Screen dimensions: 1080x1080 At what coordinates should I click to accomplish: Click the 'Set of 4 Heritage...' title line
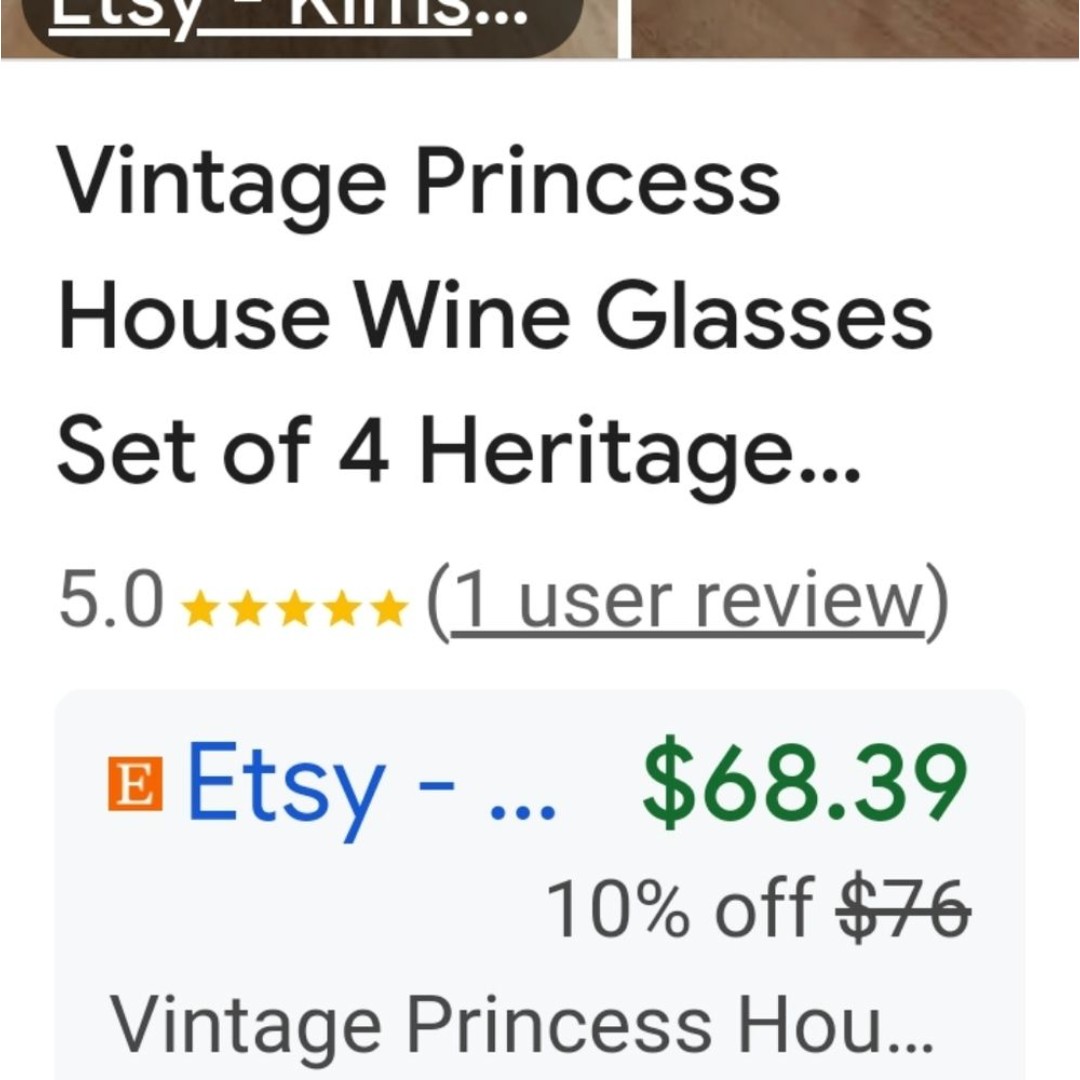coord(459,455)
